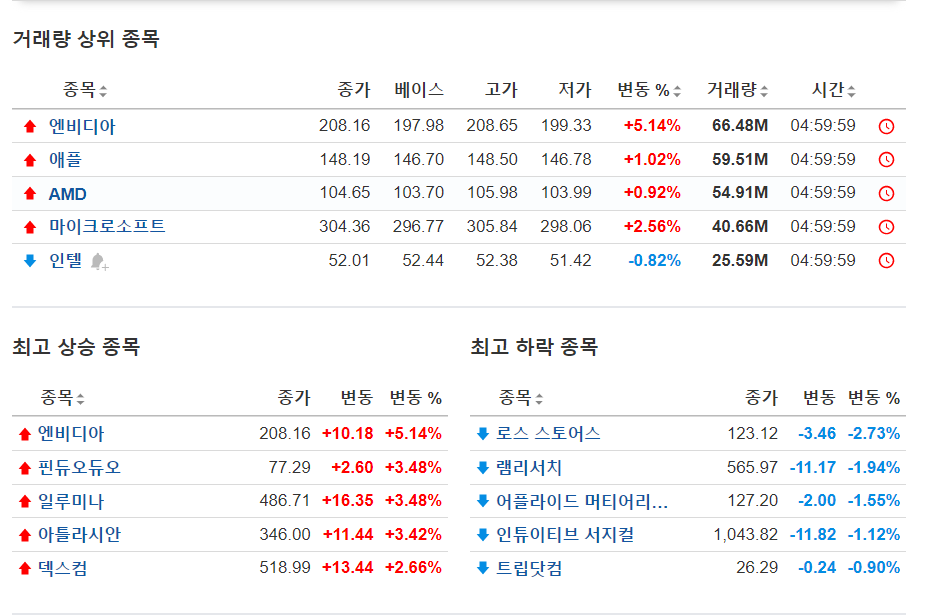Click the blue down arrow beside 인텔
Image resolution: width=933 pixels, height=615 pixels.
30,261
